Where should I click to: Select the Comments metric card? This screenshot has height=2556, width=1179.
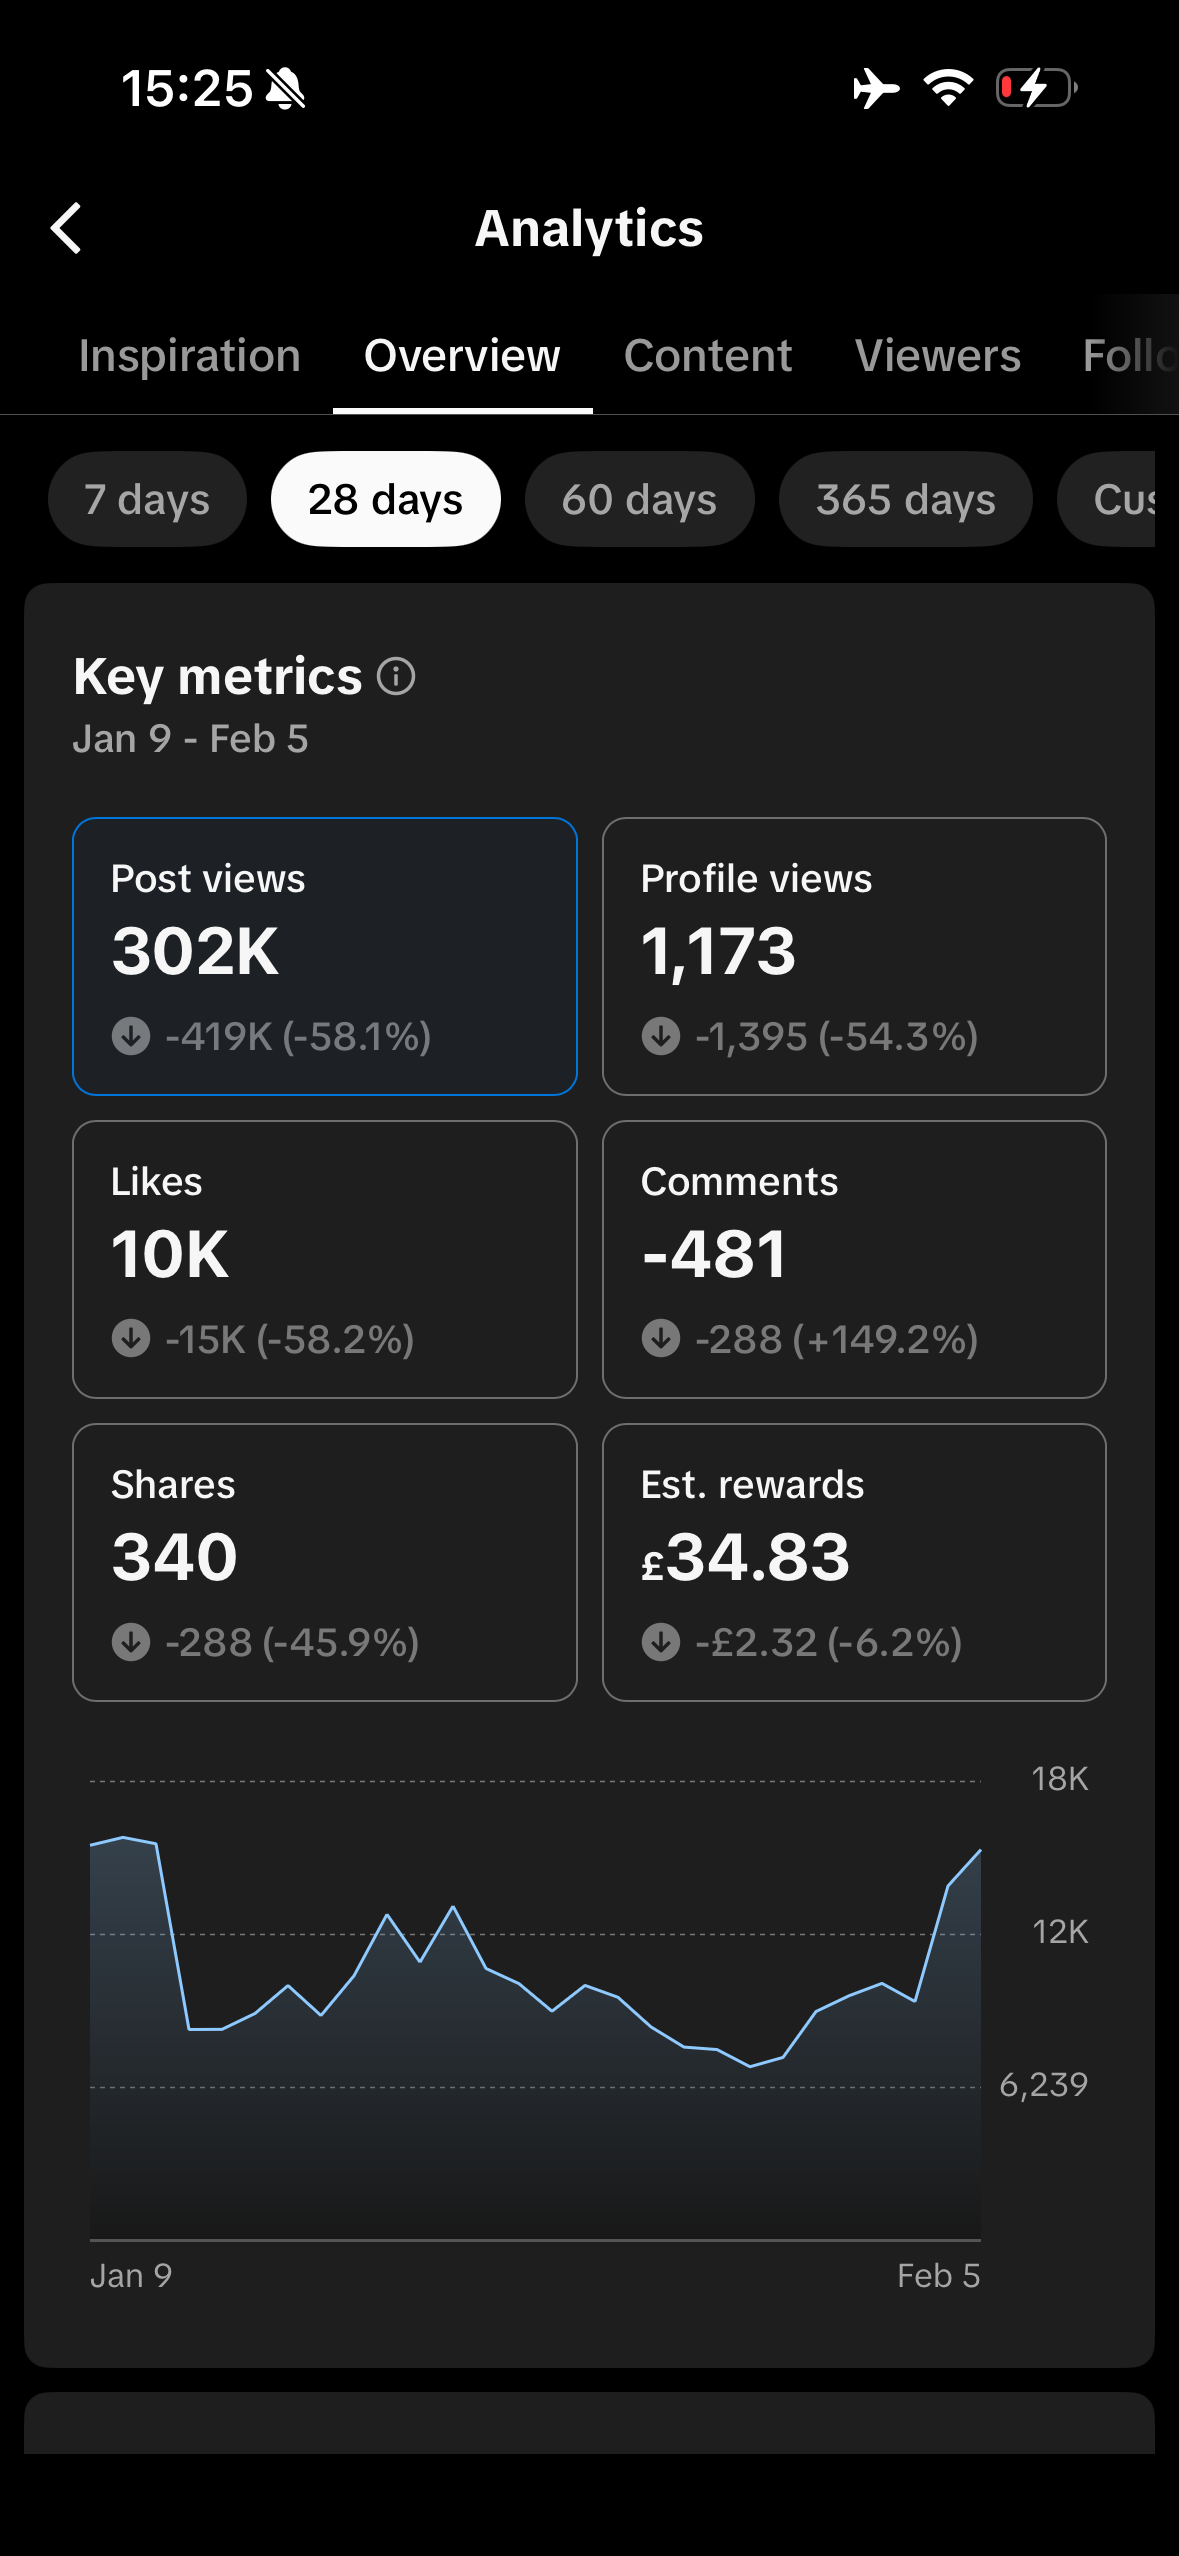click(x=854, y=1259)
